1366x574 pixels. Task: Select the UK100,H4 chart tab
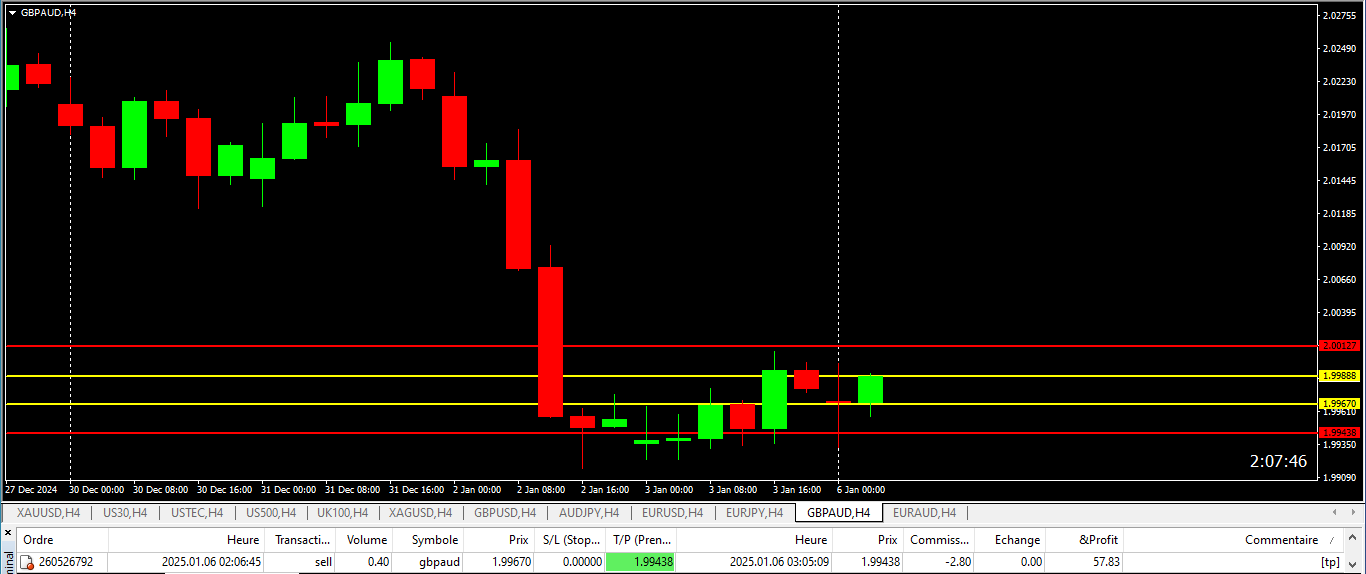342,513
